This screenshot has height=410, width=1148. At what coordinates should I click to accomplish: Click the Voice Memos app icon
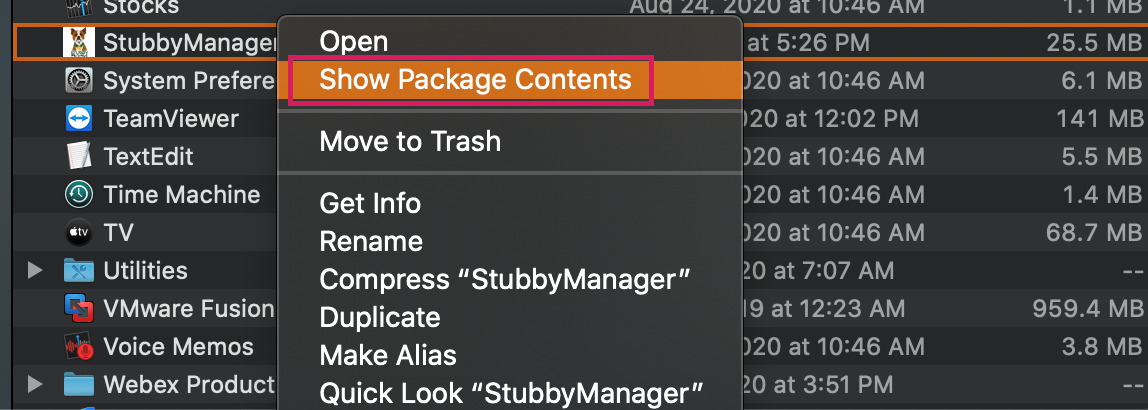coord(78,346)
